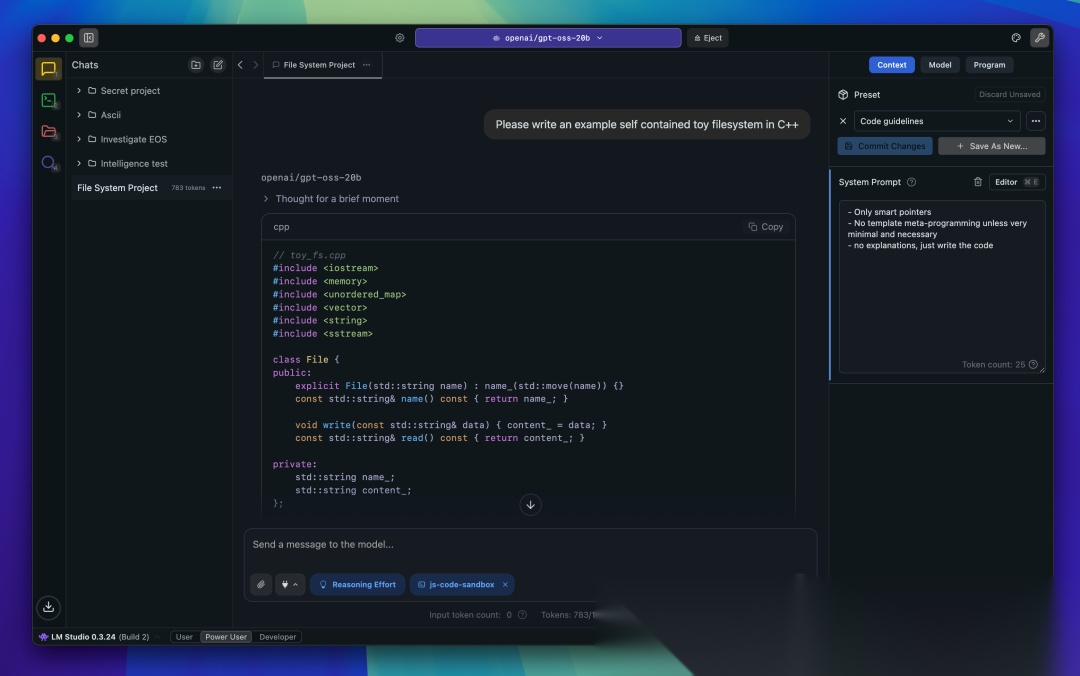Open the Chats section in sidebar
Screen dimensions: 1080x676
click(x=48, y=68)
